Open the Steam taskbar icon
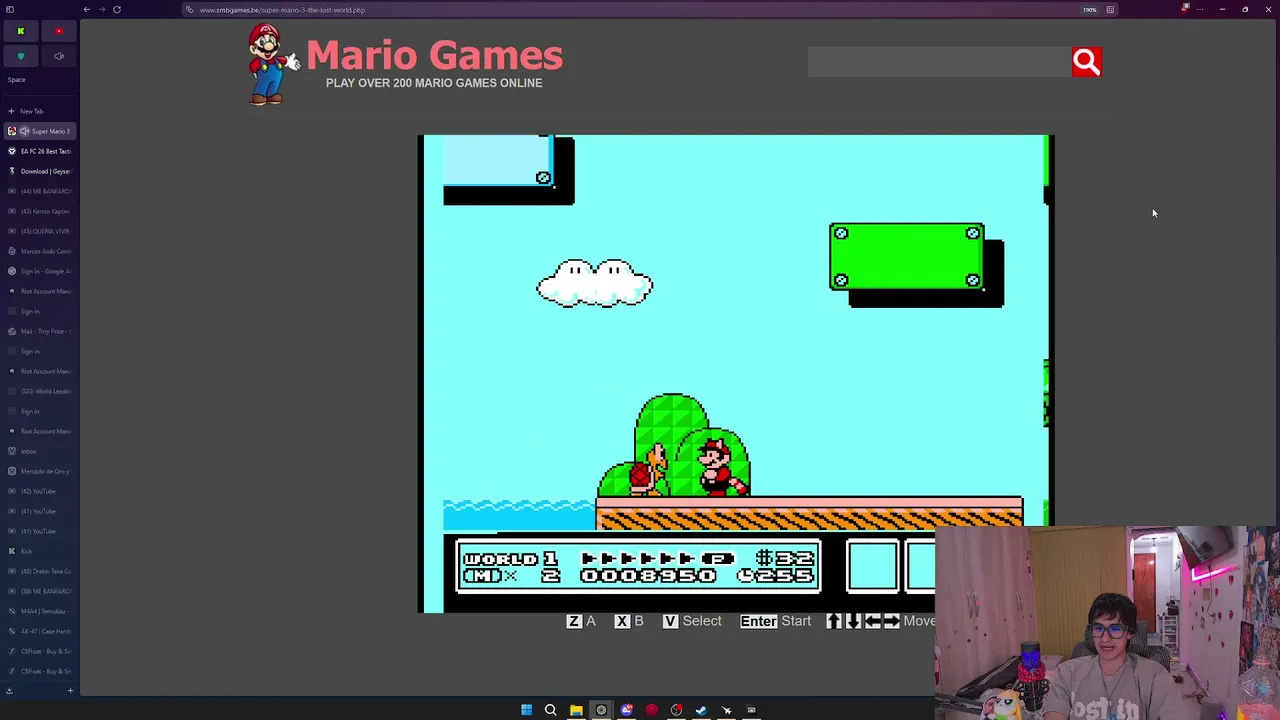The height and width of the screenshot is (720, 1280). [x=701, y=710]
